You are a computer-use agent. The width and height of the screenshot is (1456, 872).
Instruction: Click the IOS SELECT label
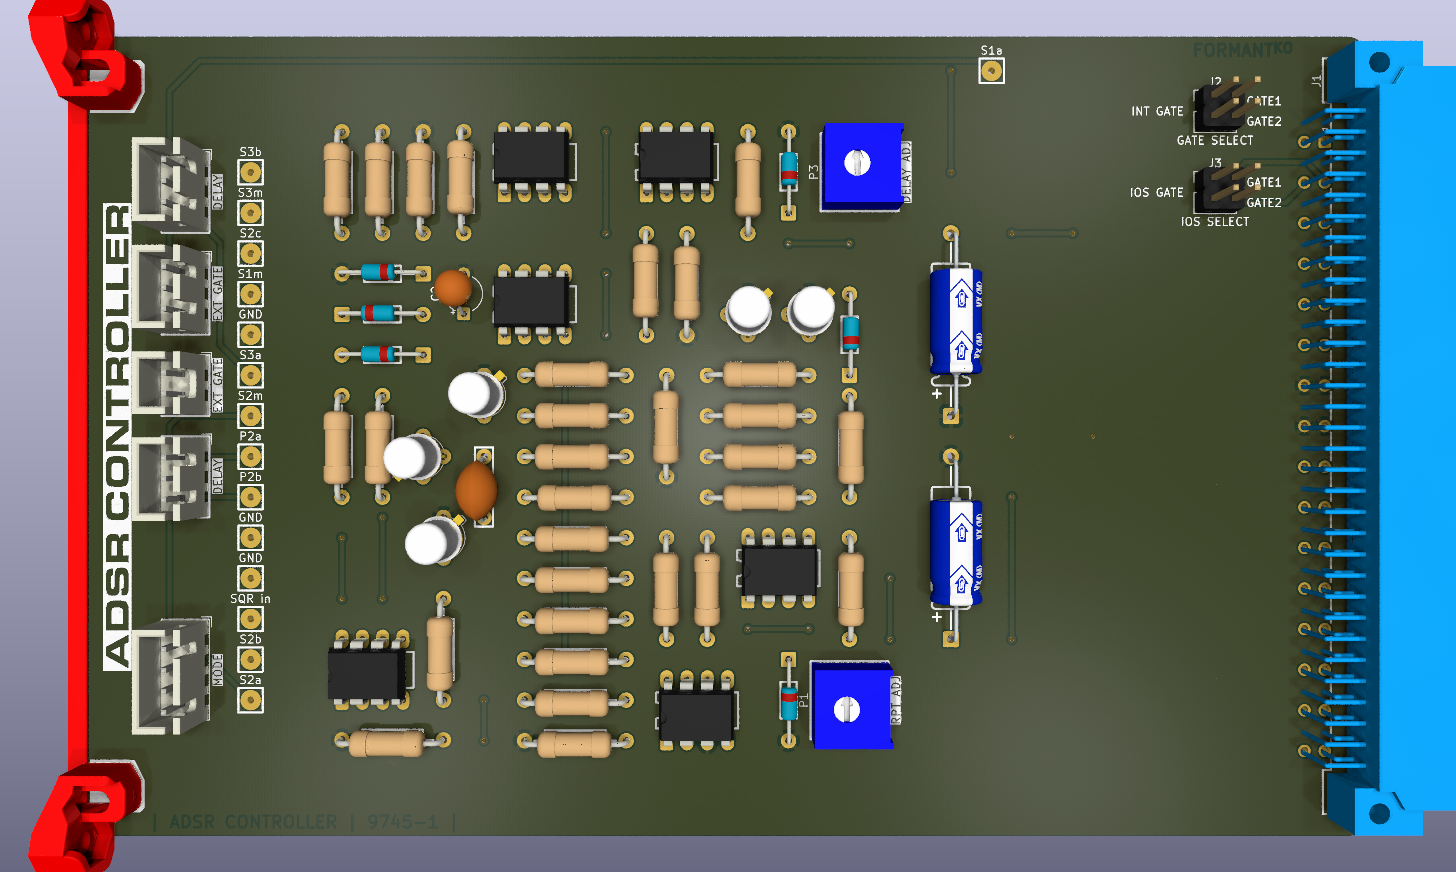click(x=1215, y=222)
